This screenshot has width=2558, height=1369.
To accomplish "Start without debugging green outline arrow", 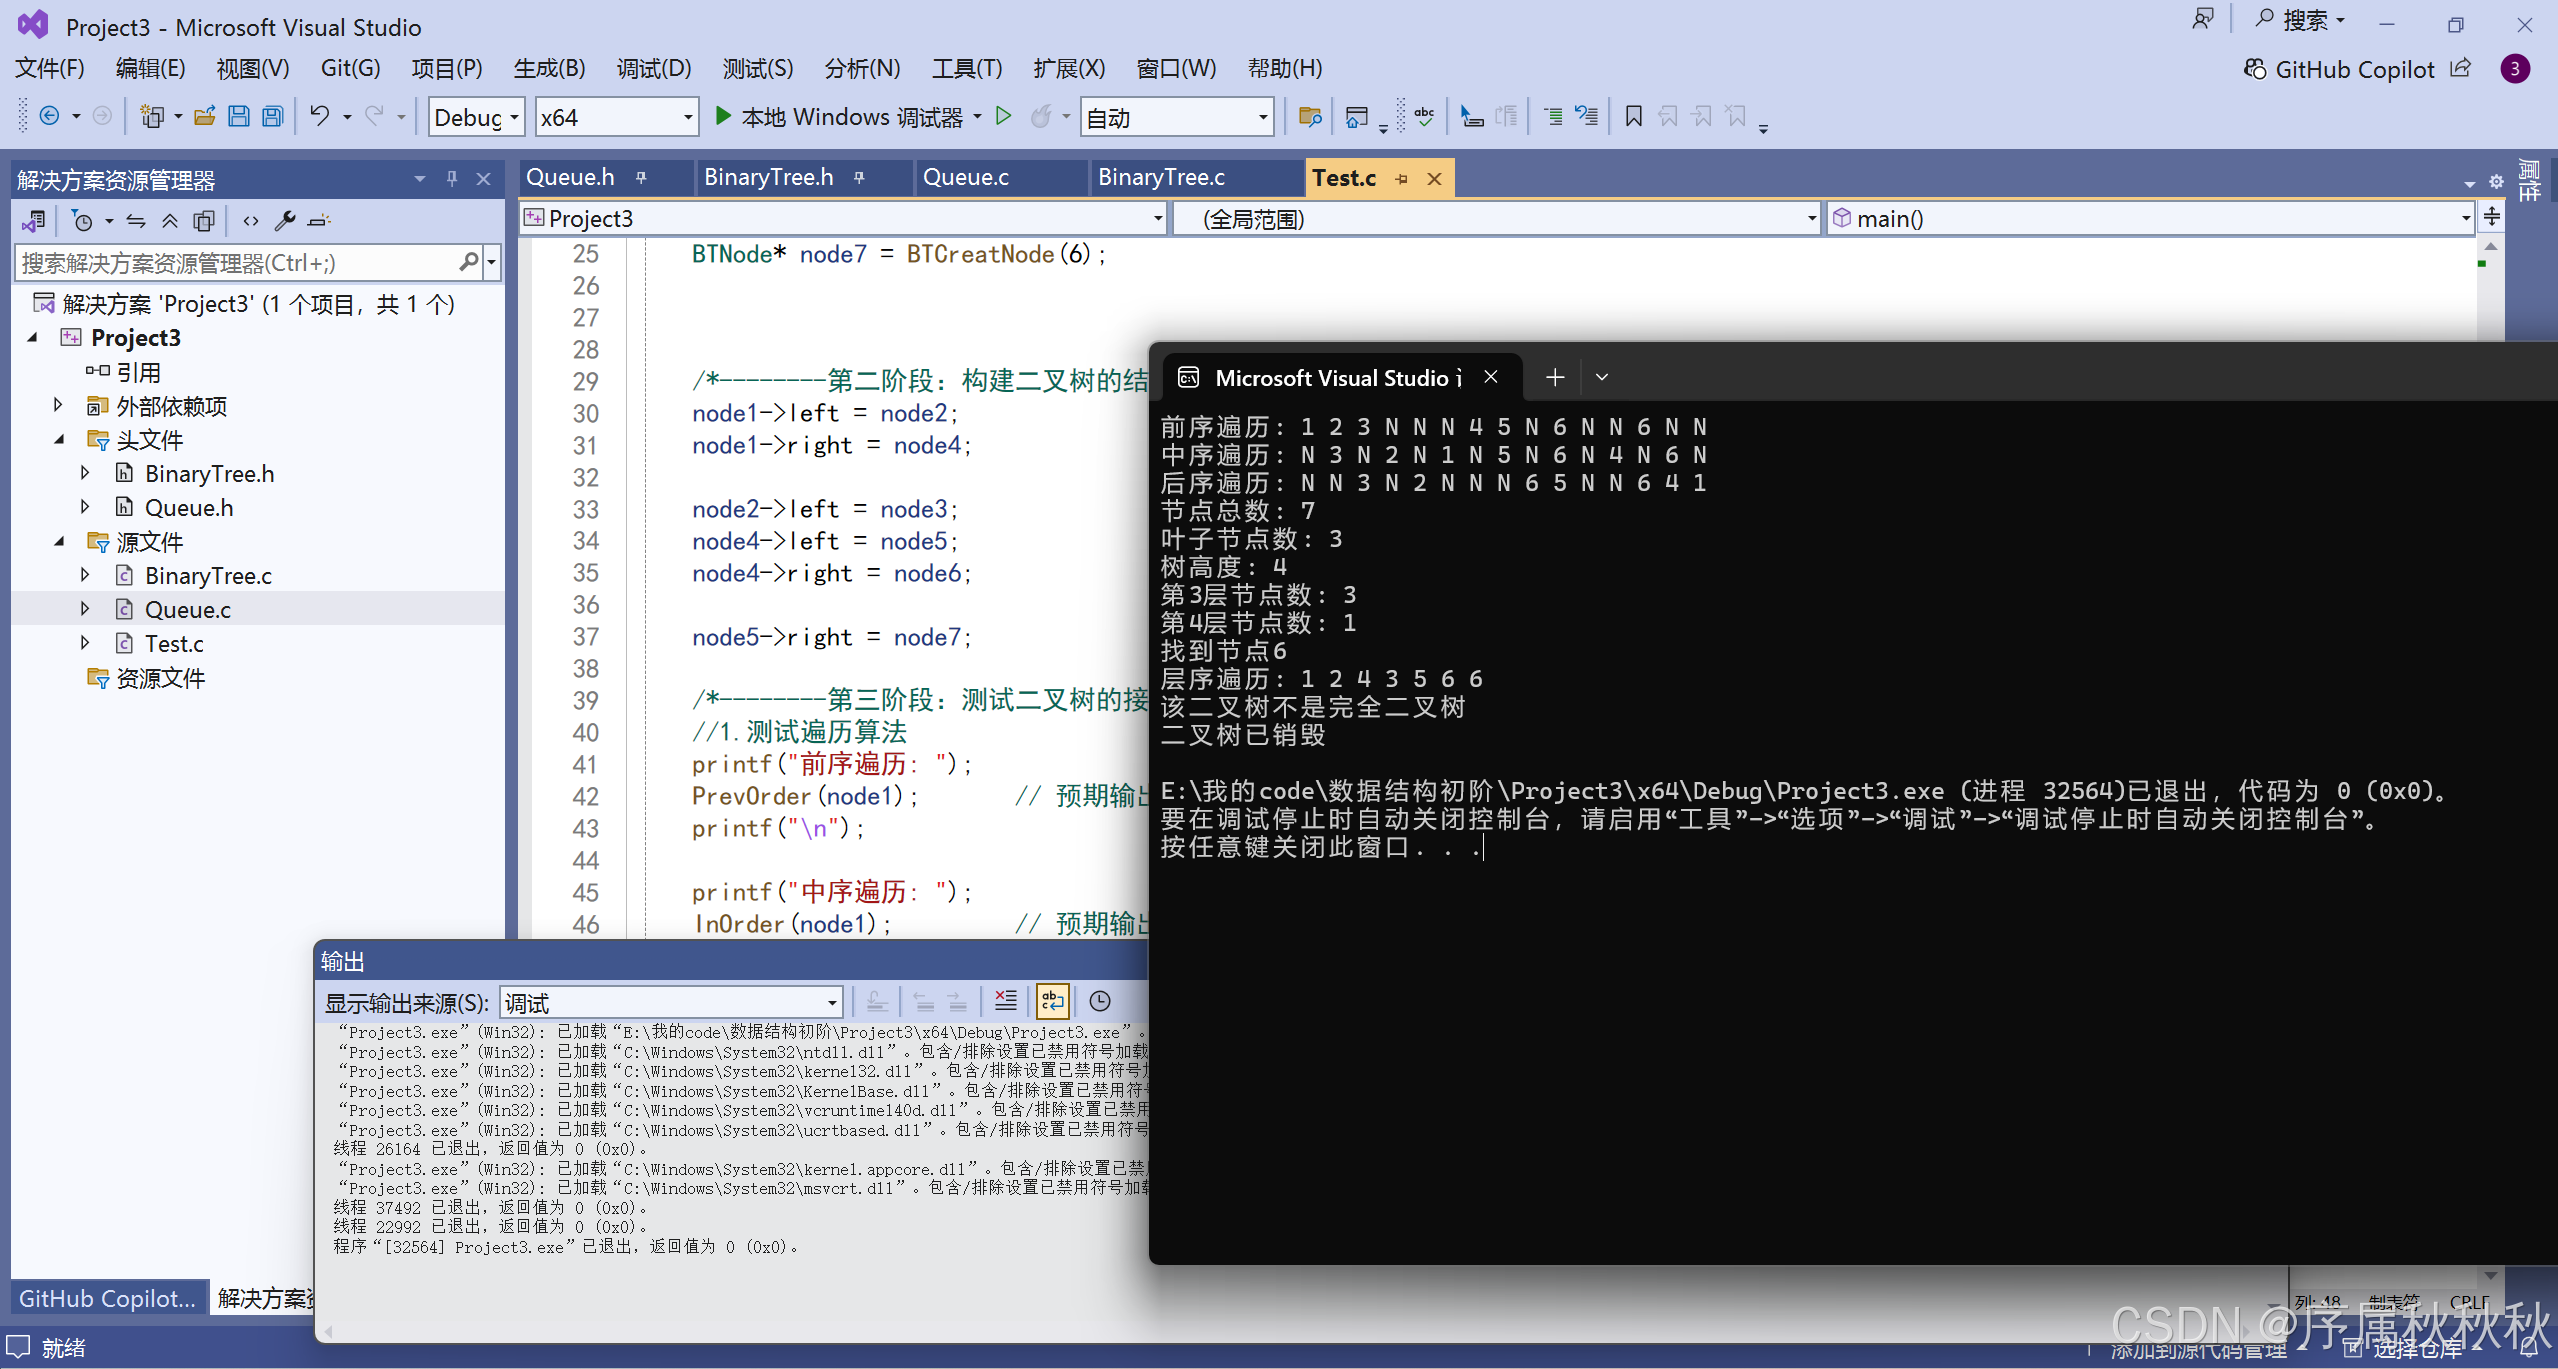I will 1003,117.
